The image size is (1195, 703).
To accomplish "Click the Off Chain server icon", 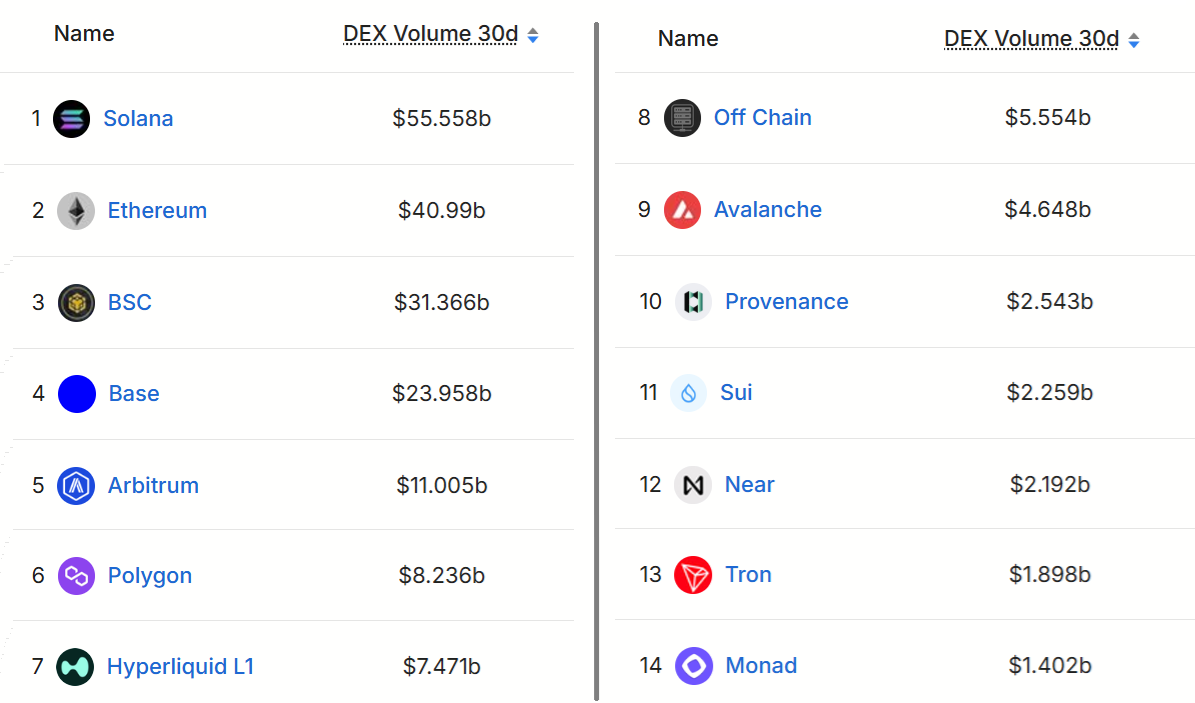I will click(x=682, y=118).
